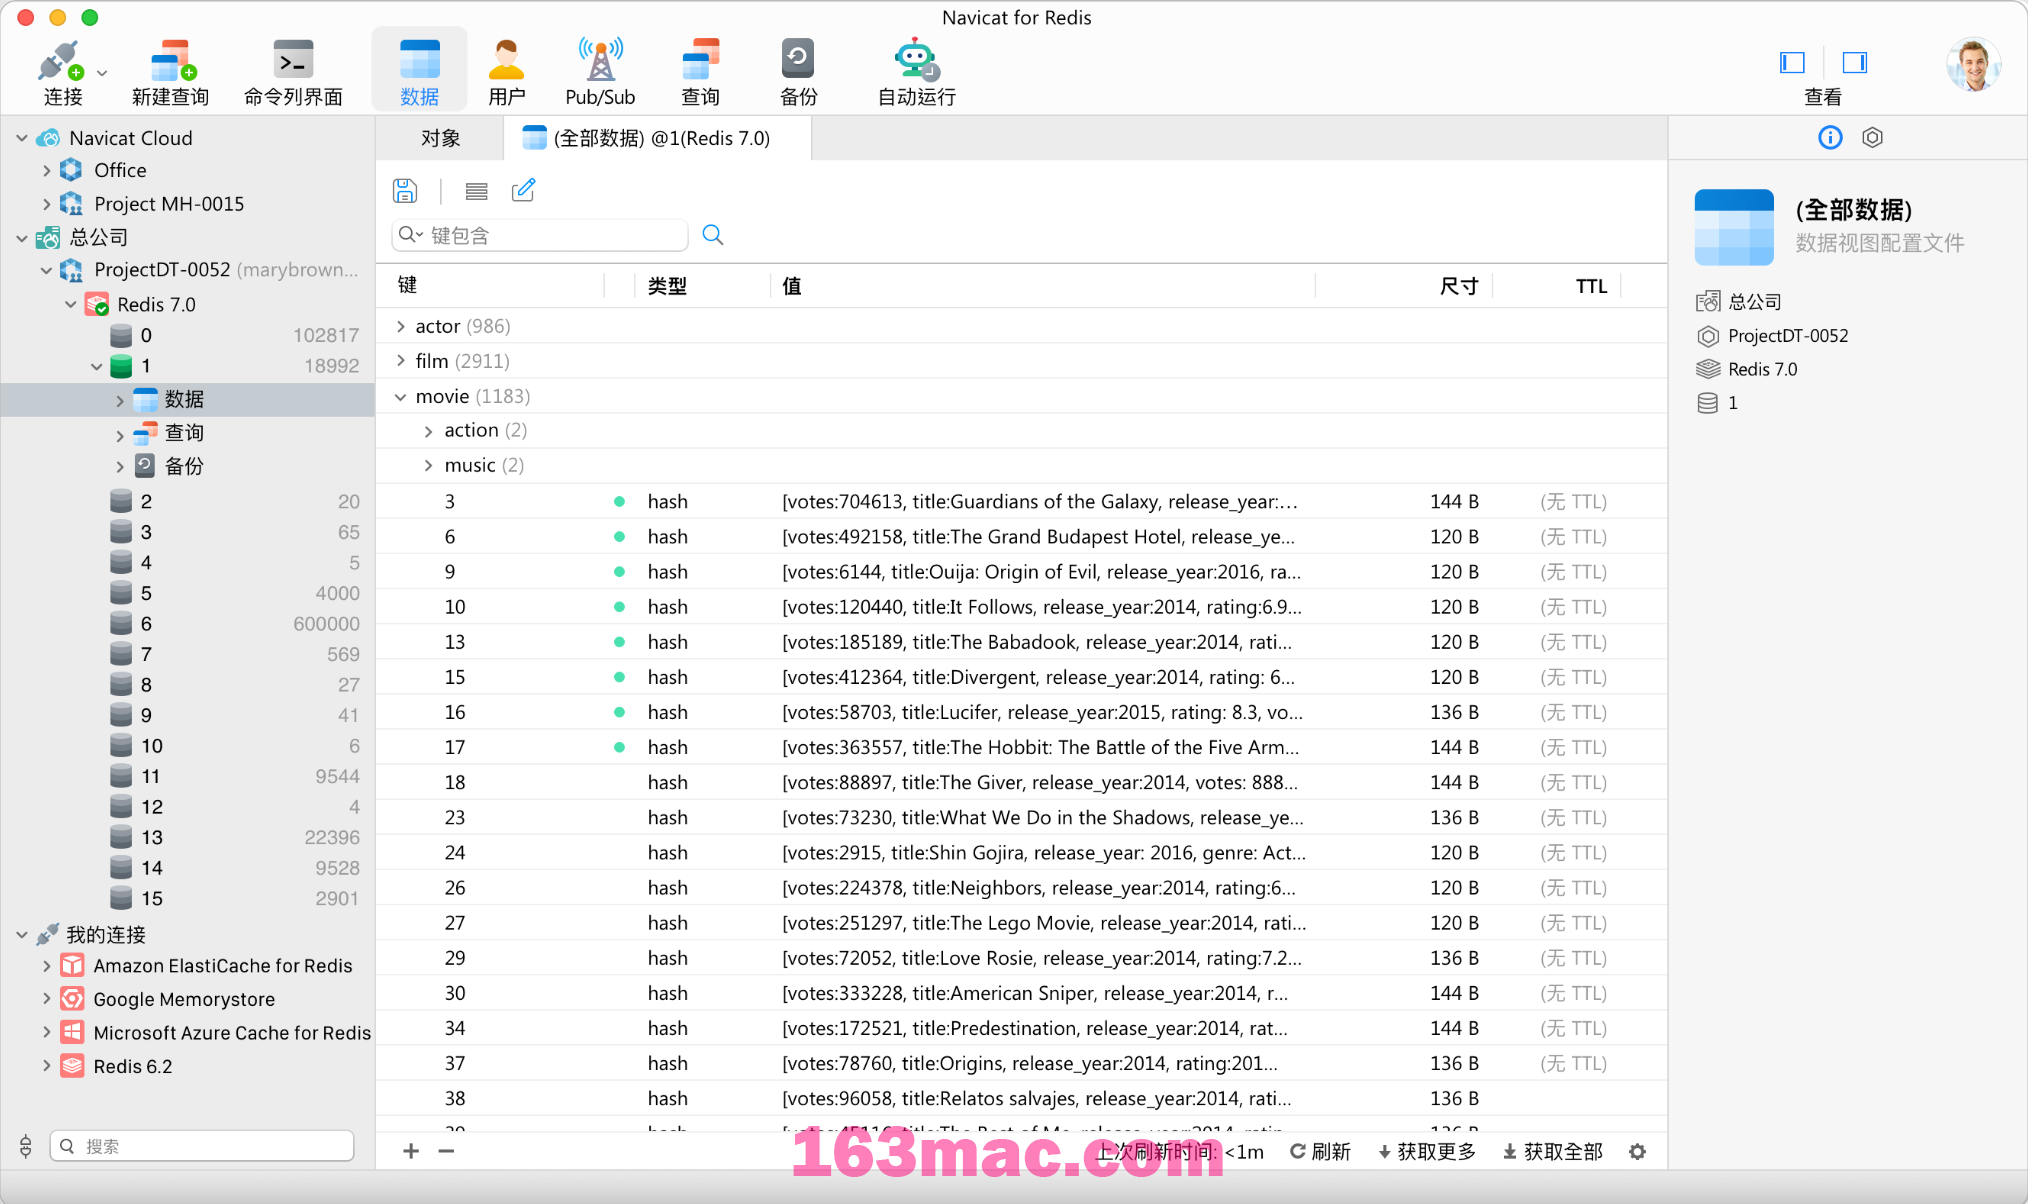Expand the actor key group
This screenshot has height=1204, width=2028.
[x=401, y=326]
